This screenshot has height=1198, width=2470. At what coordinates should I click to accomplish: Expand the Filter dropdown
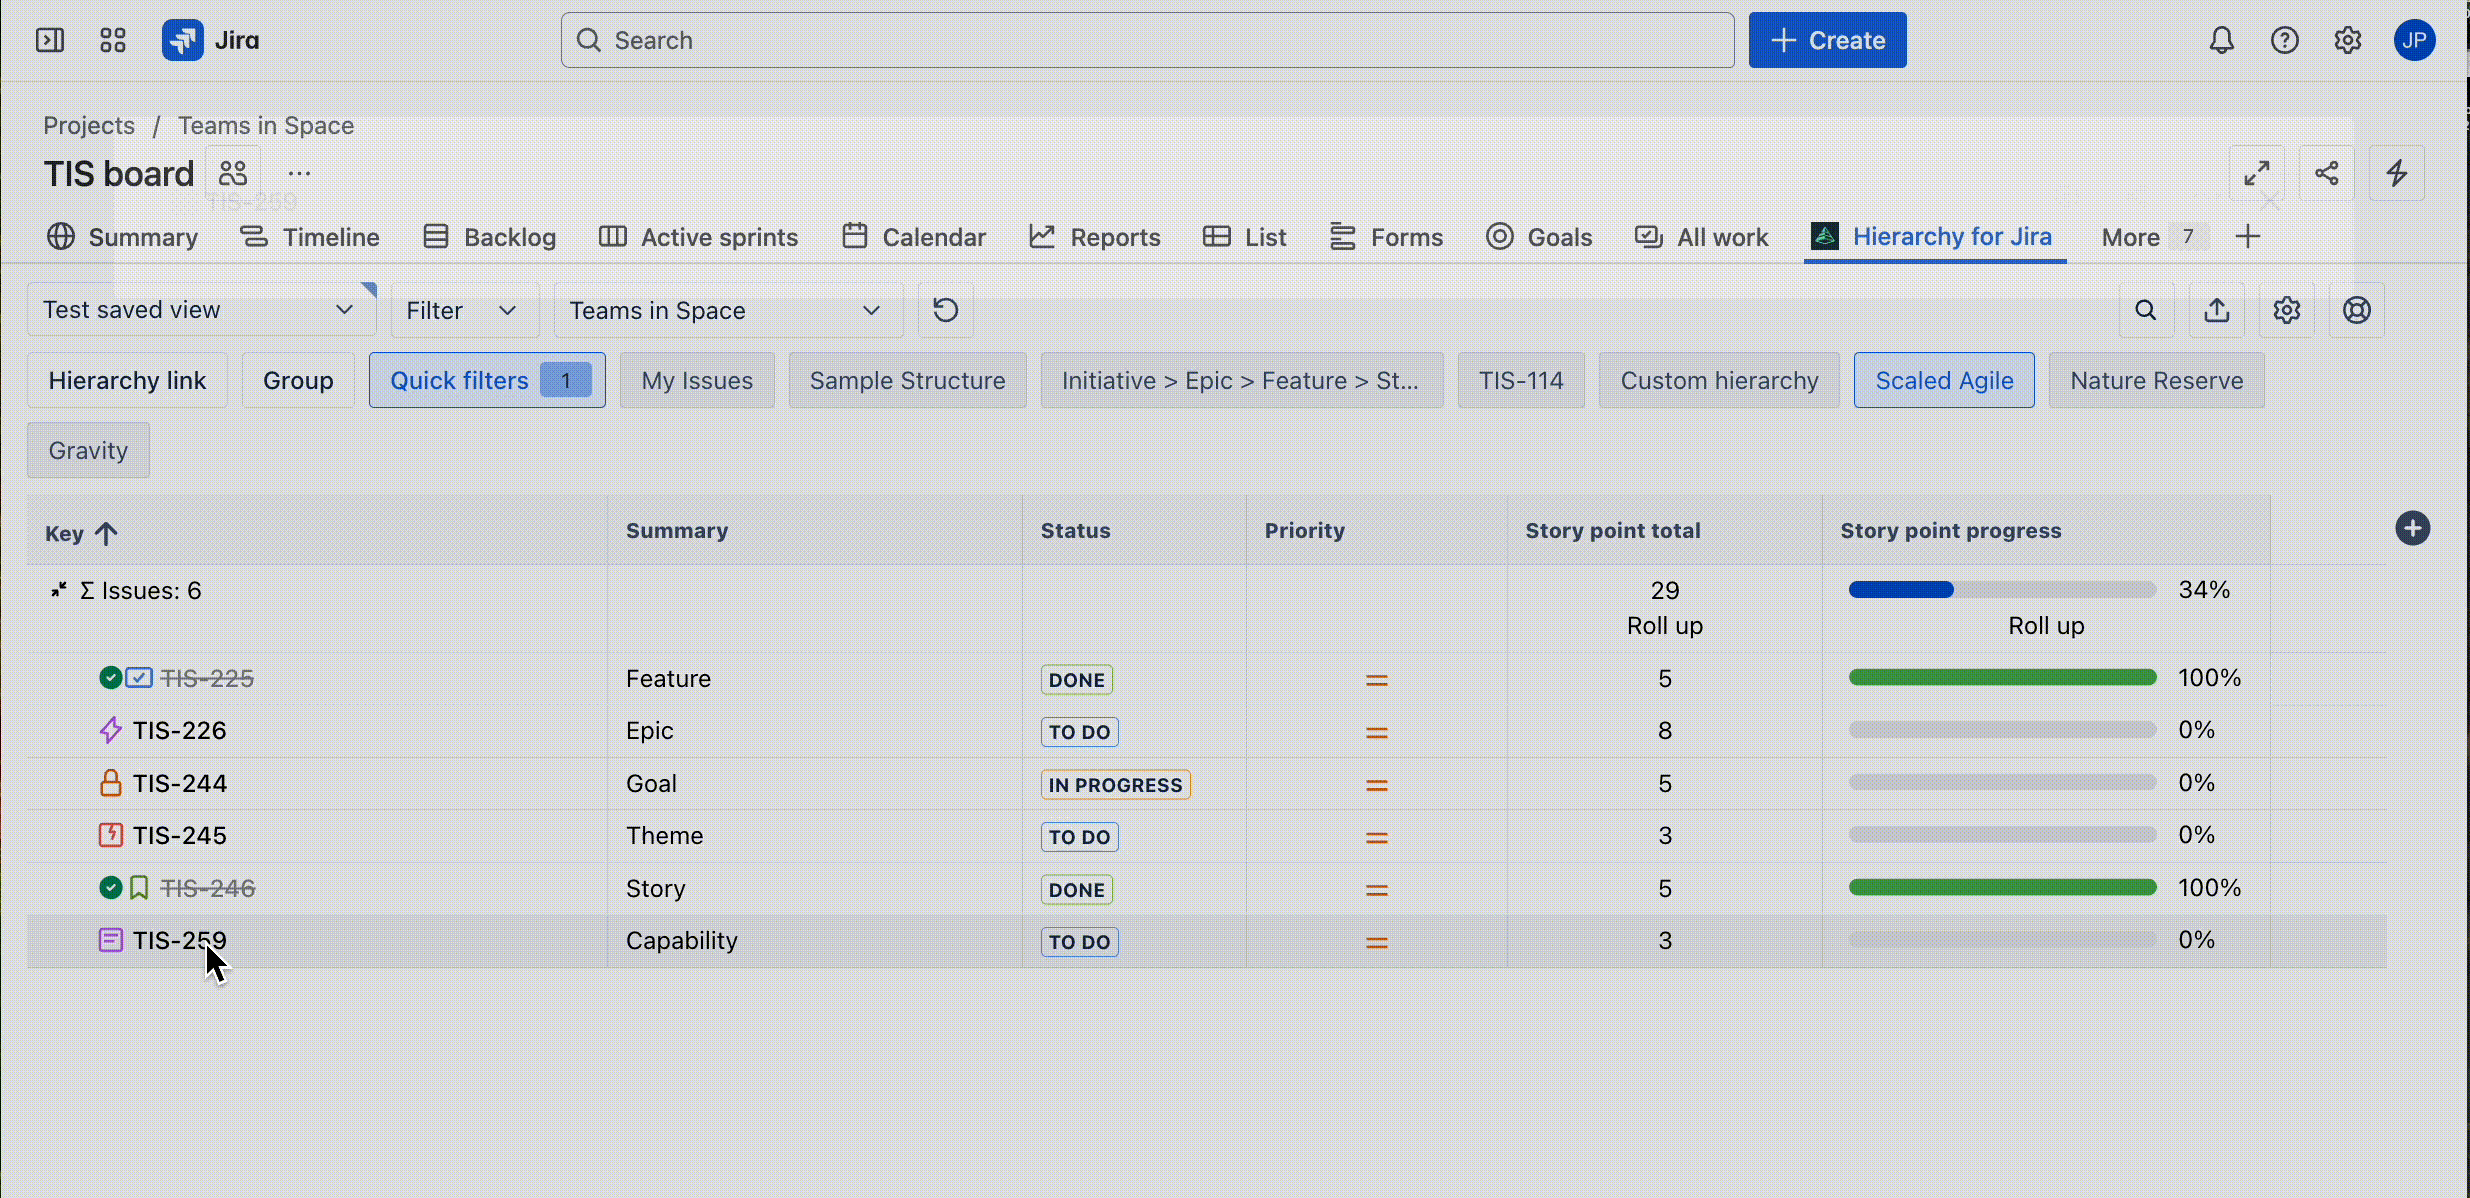(x=463, y=310)
